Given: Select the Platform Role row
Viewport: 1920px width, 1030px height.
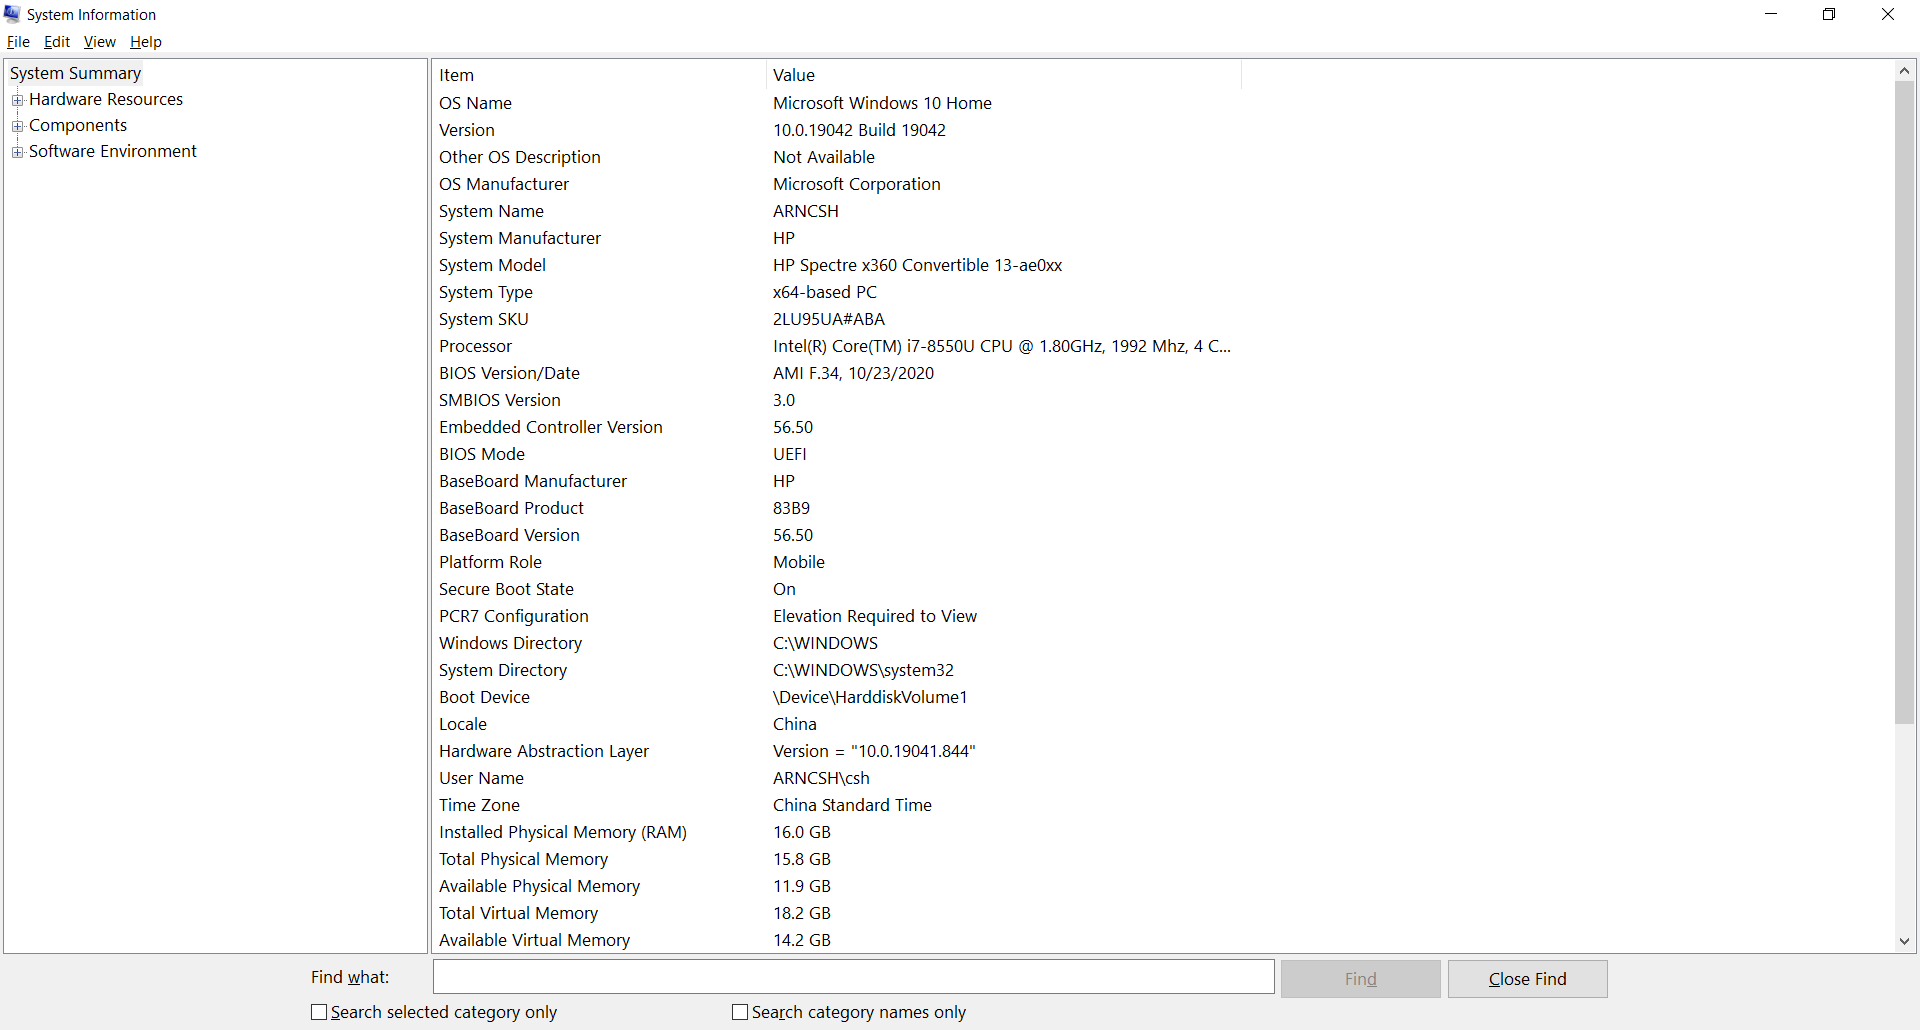Looking at the screenshot, I should (x=837, y=562).
